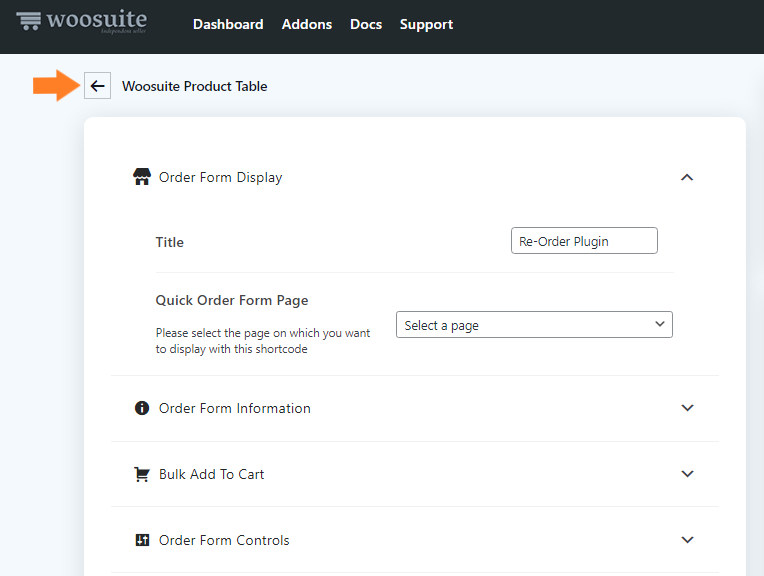
Task: Click the Order Form Display store icon
Action: click(x=142, y=177)
